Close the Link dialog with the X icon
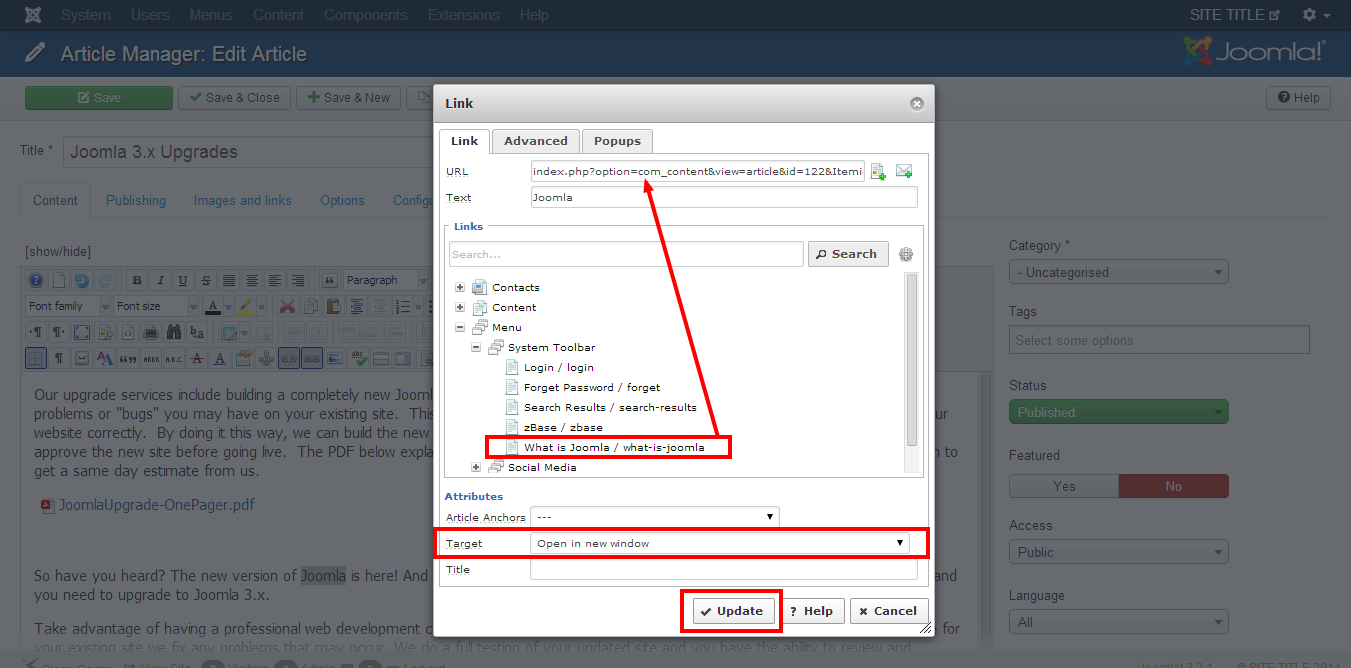This screenshot has width=1351, height=668. (x=916, y=103)
